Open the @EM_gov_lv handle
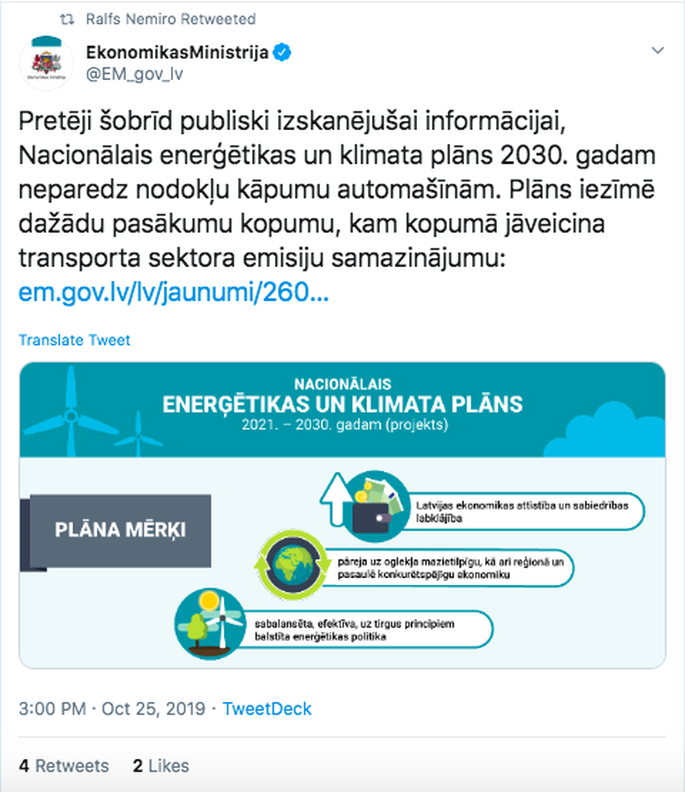 134,74
